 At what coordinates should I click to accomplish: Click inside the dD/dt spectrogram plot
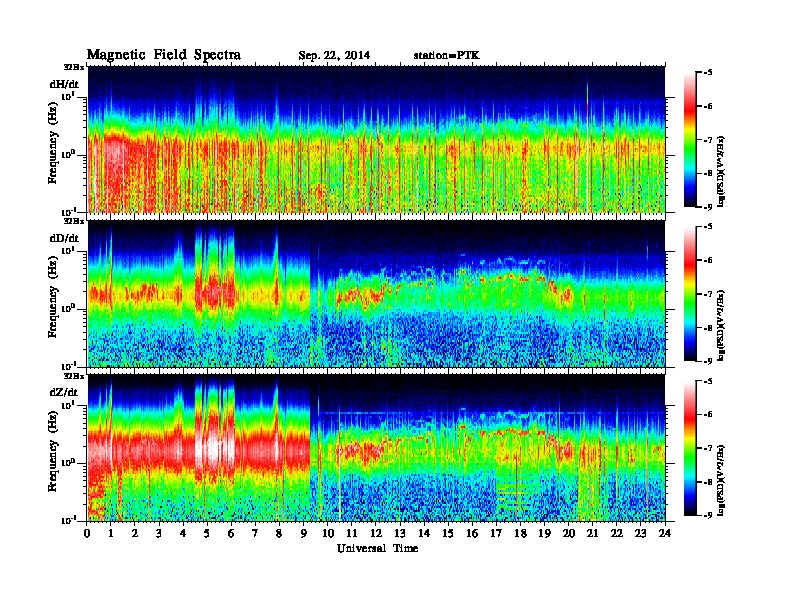(377, 293)
